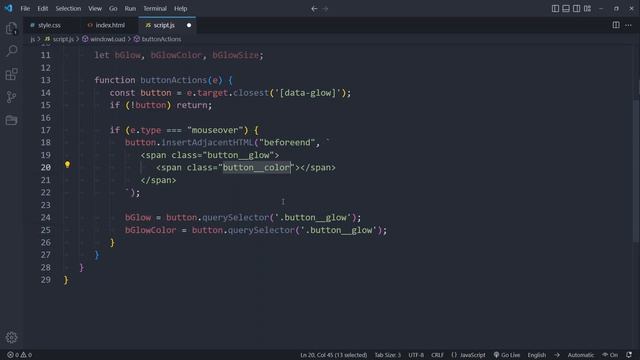Viewport: 640px width, 360px height.
Task: Expand the script.js breadcrumb
Action: tap(63, 39)
